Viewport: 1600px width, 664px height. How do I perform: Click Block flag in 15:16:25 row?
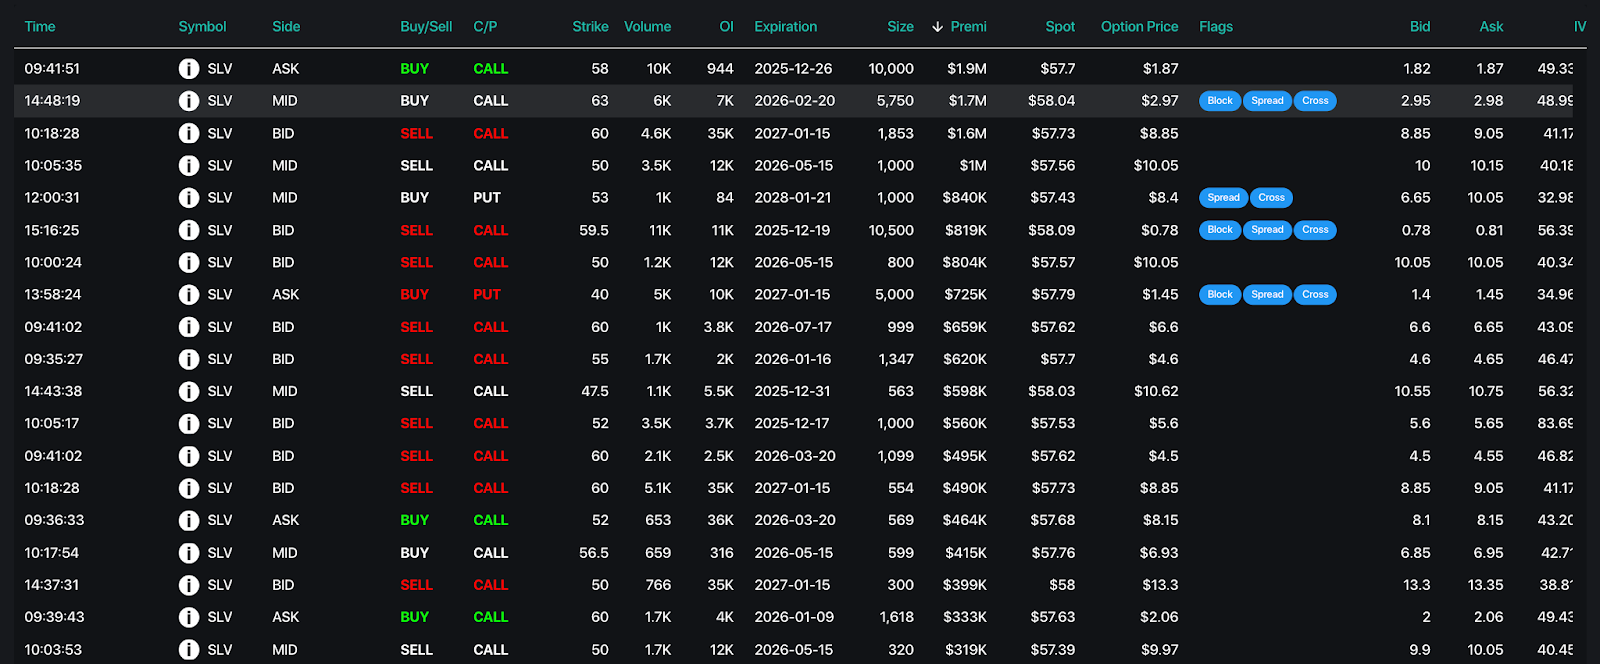coord(1220,230)
